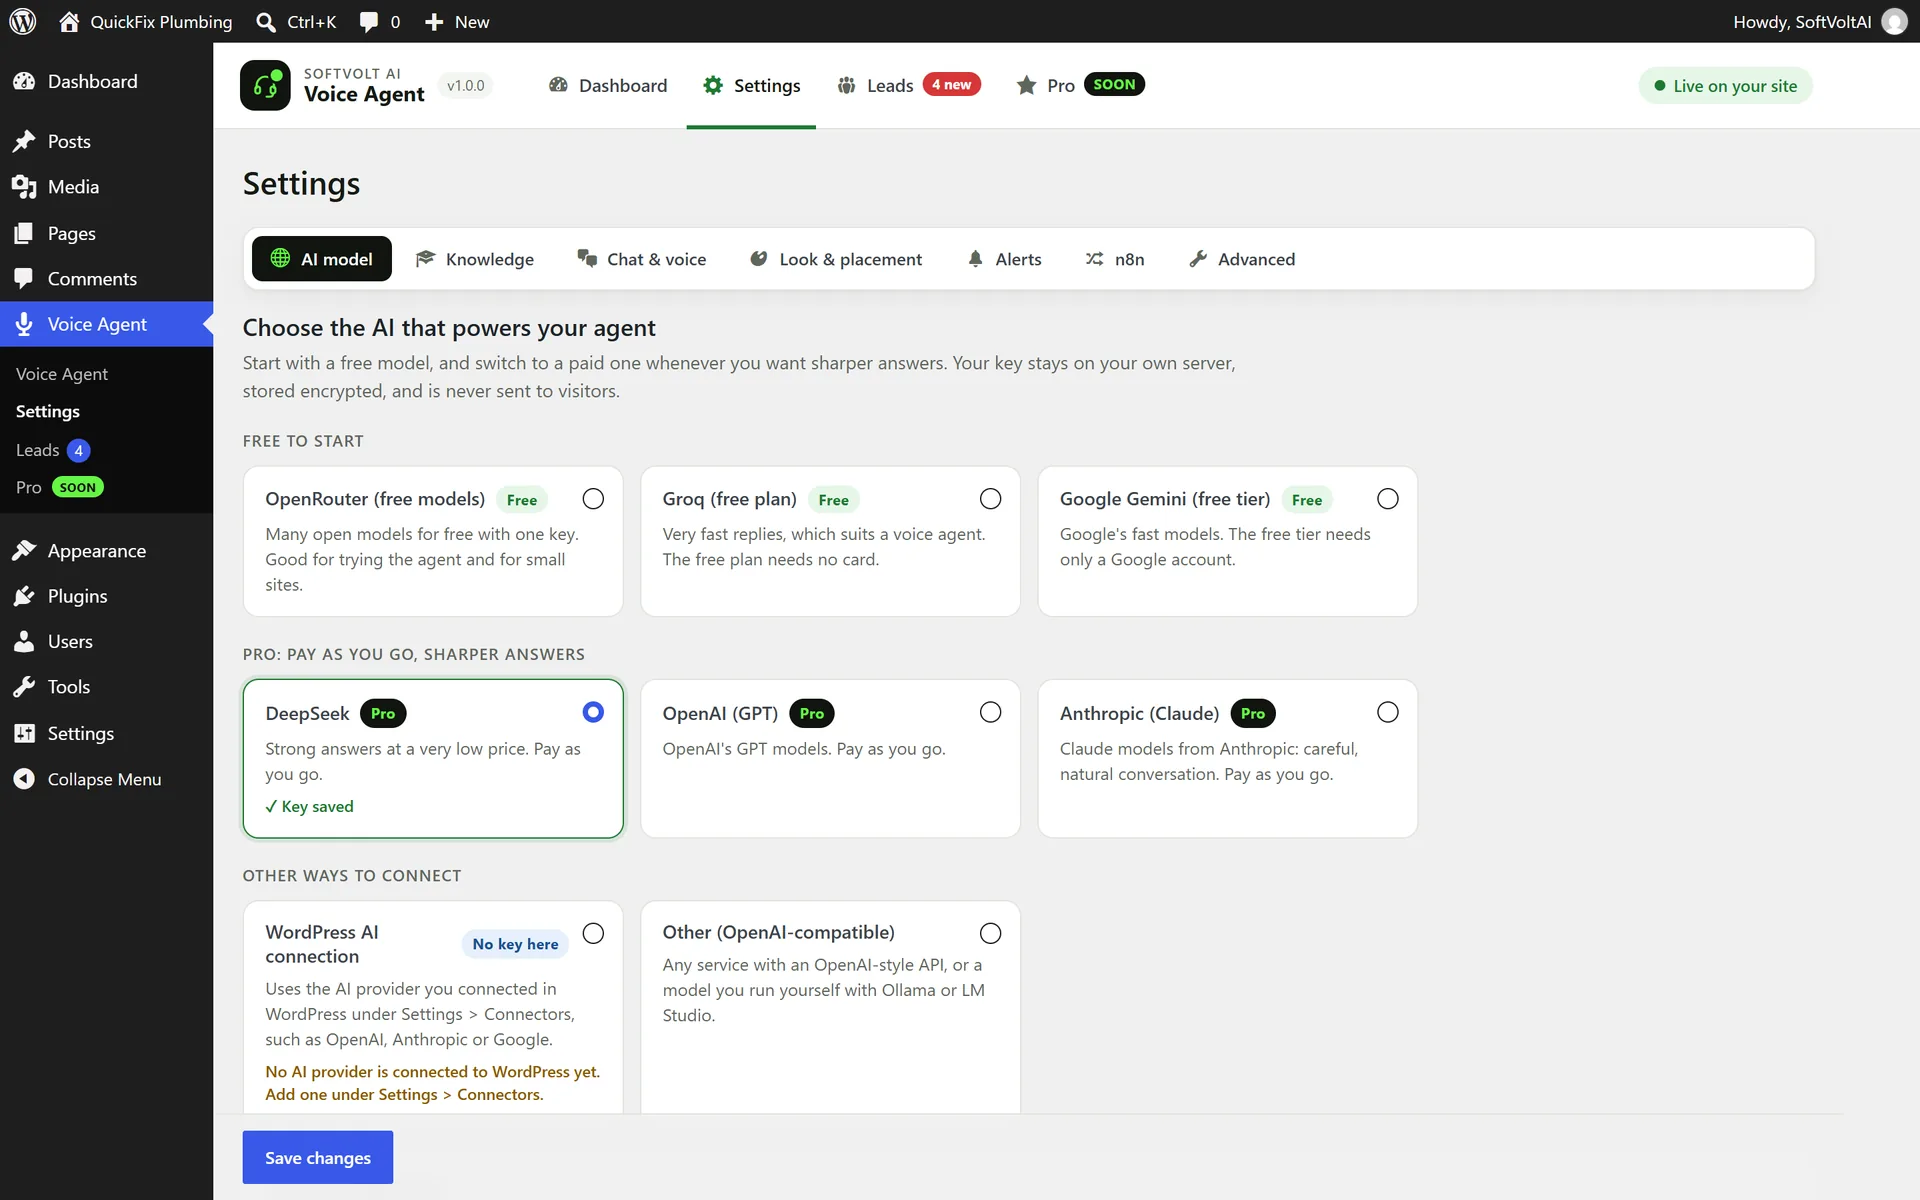Open Users via its person icon
This screenshot has width=1920, height=1200.
coord(24,642)
